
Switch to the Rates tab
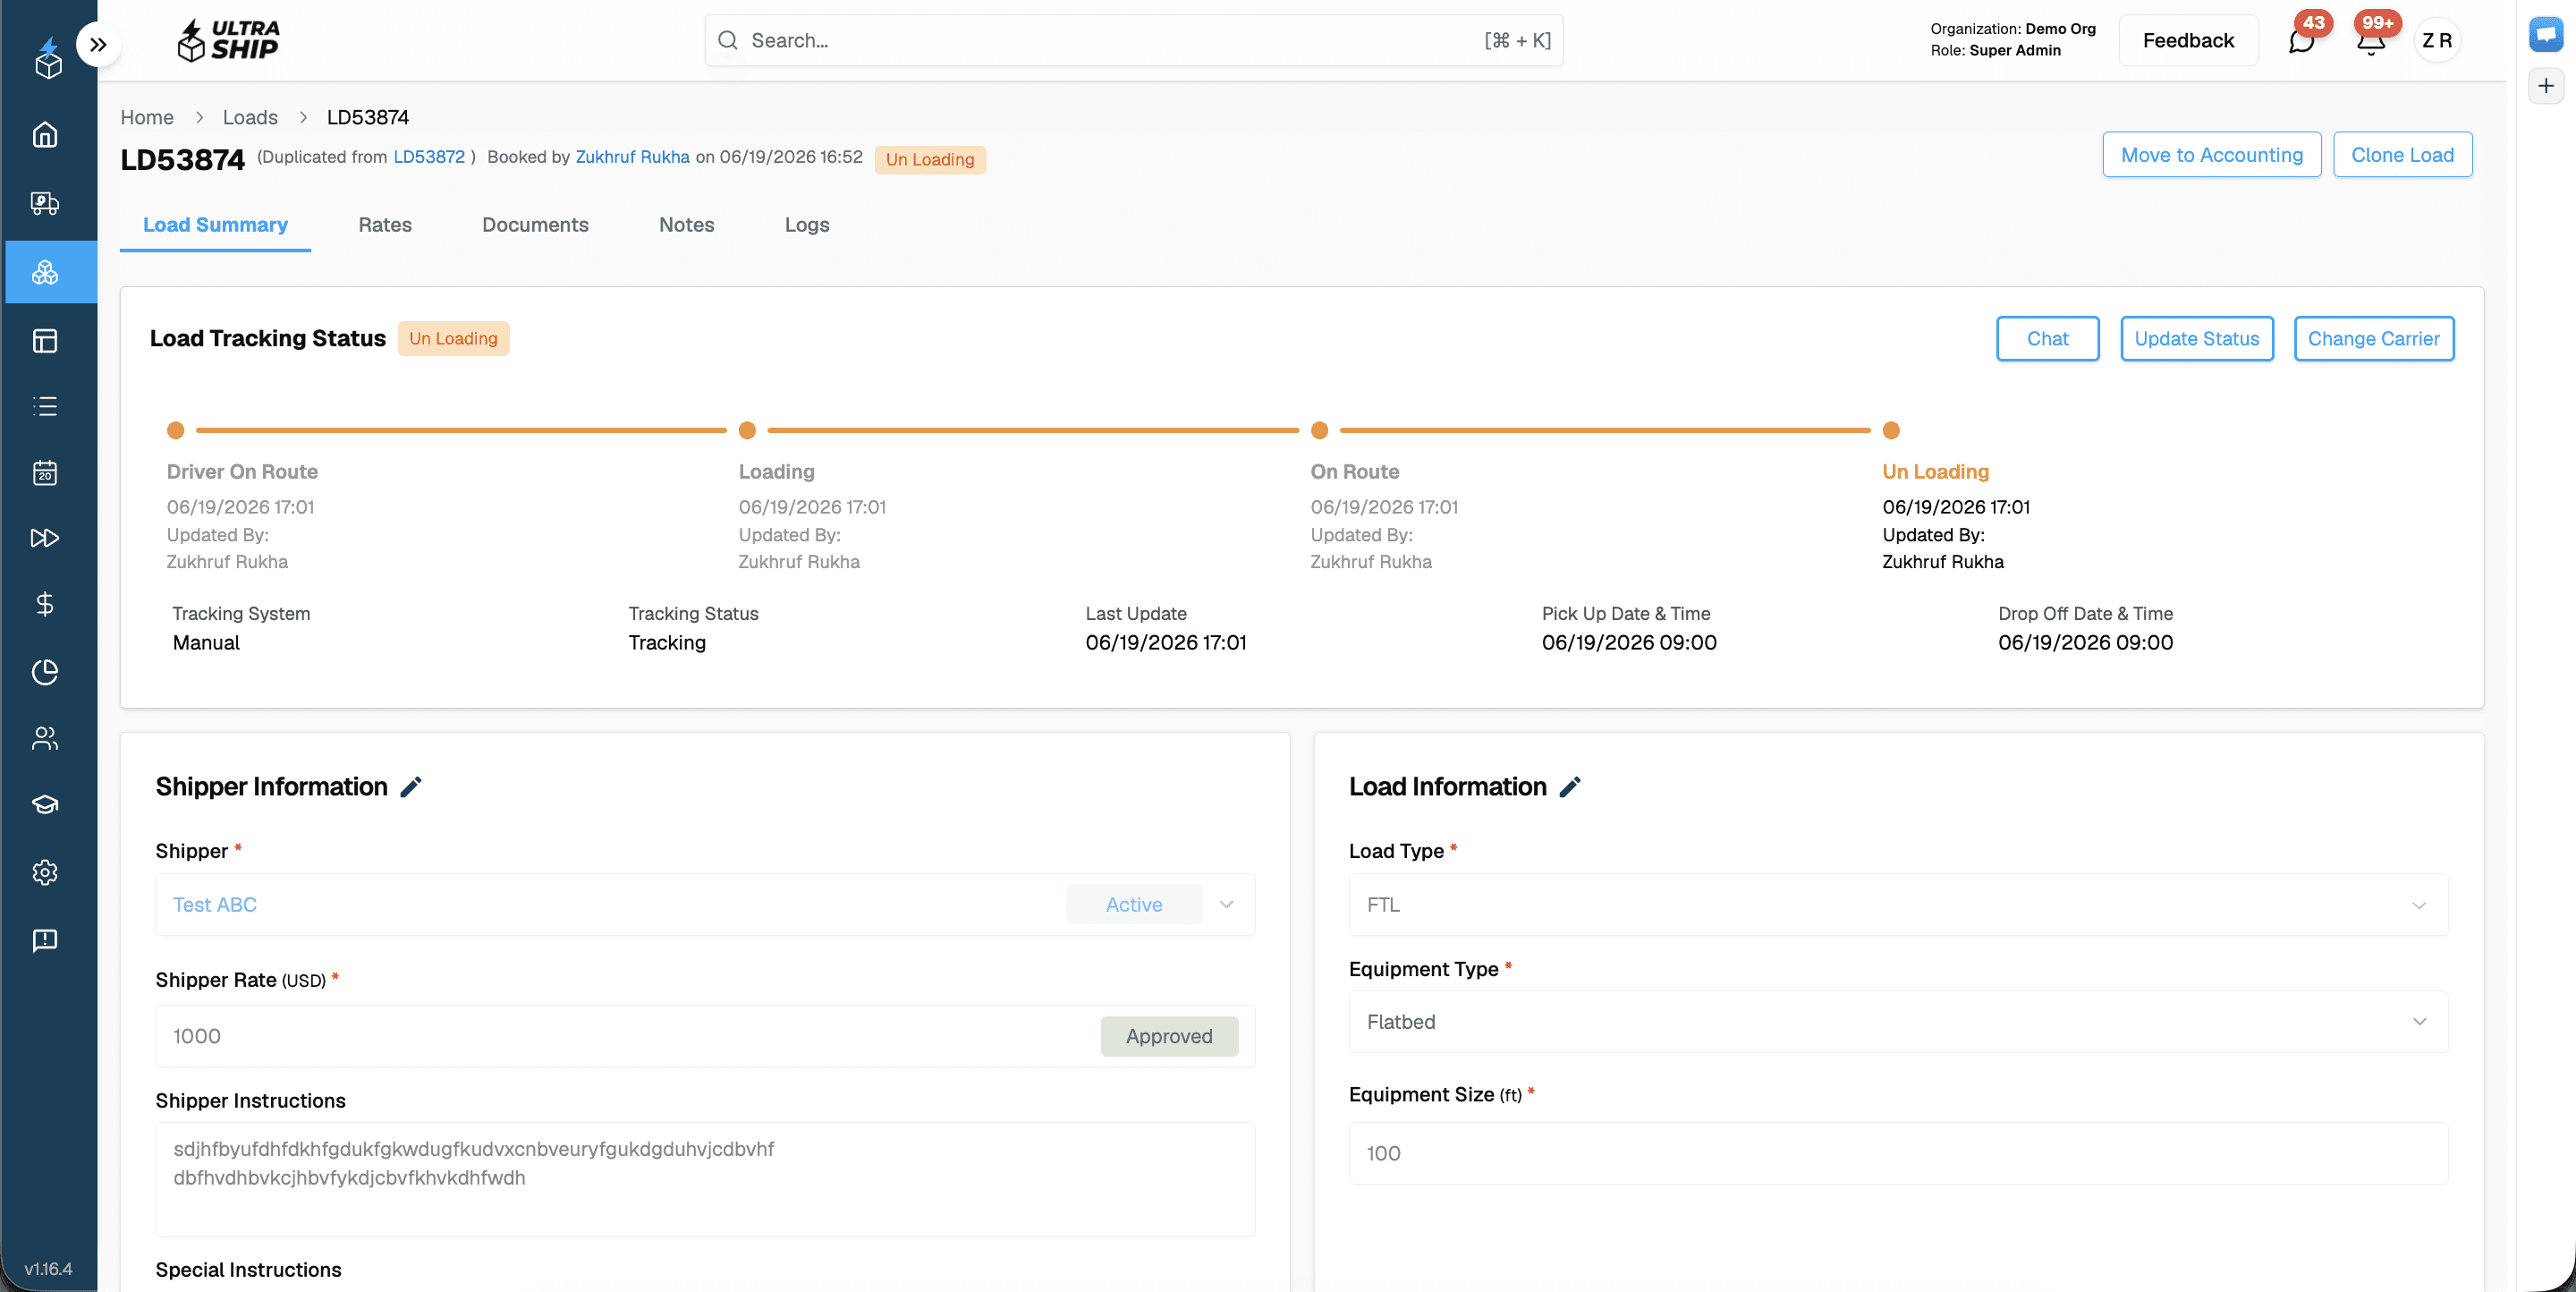pyautogui.click(x=385, y=225)
